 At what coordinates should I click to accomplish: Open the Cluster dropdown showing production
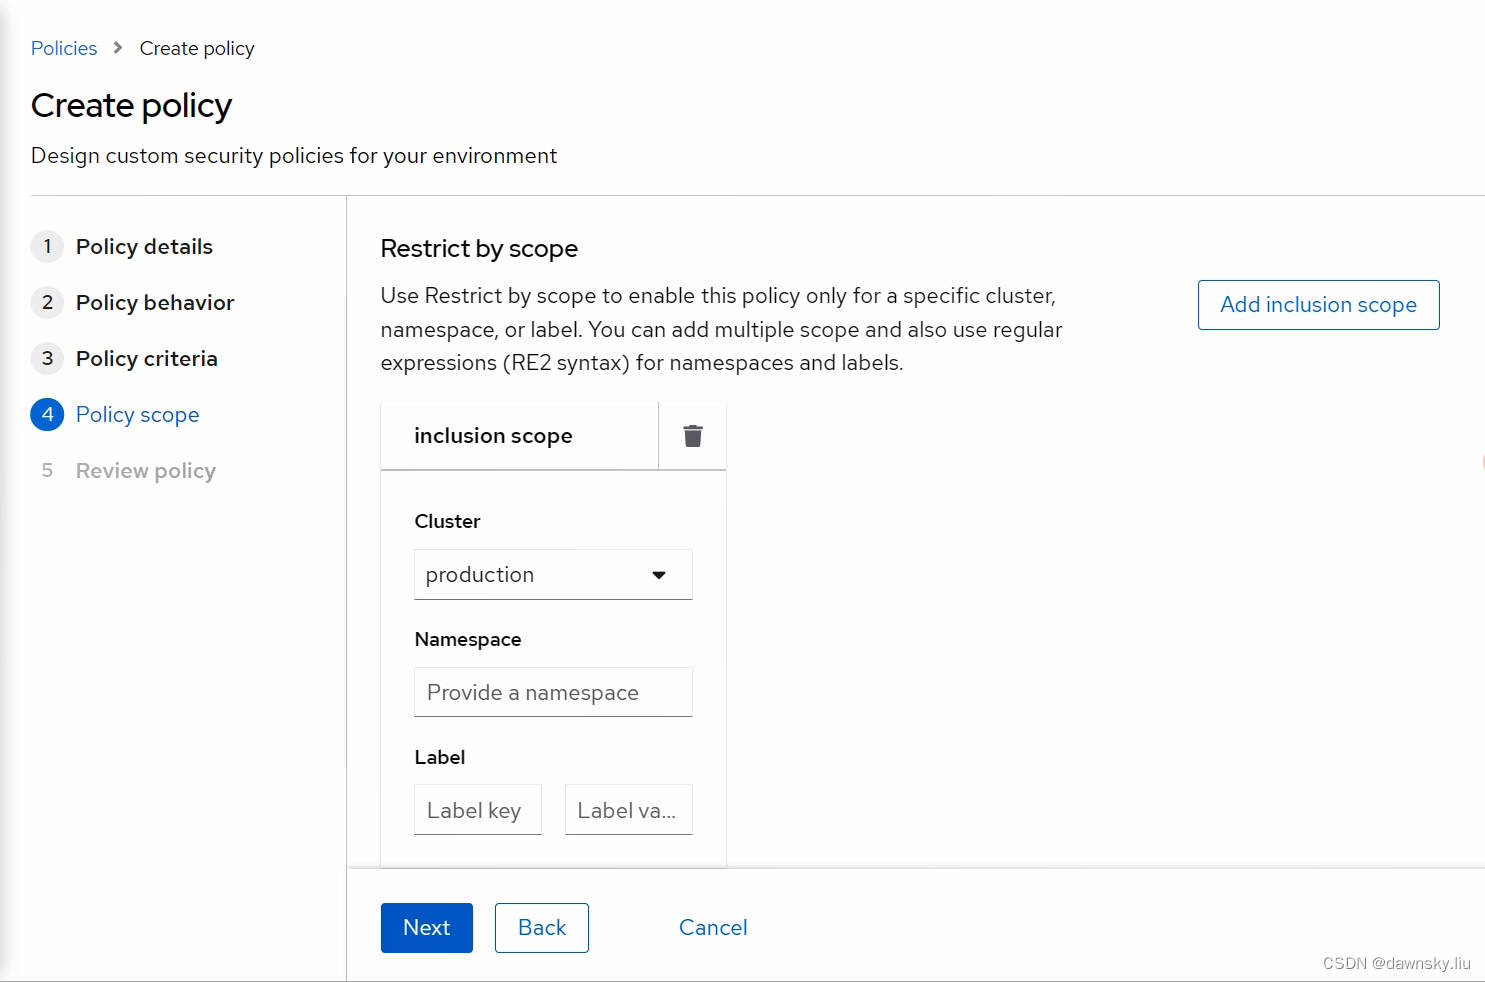pos(553,575)
